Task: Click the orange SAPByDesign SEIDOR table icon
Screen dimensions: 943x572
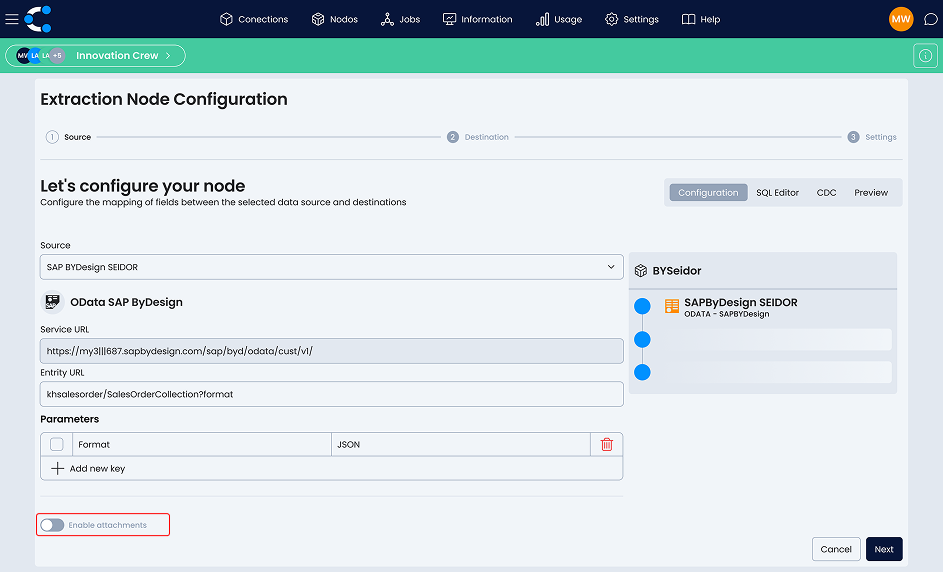Action: tap(672, 307)
